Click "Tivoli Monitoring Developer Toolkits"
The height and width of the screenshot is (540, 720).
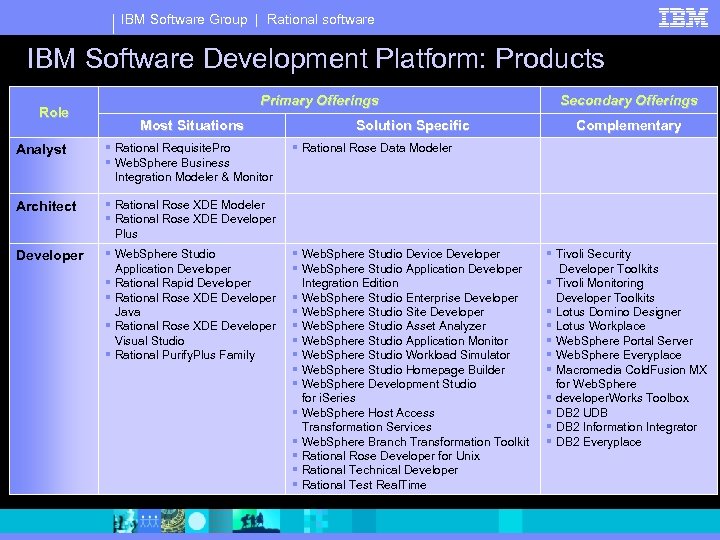click(x=605, y=290)
